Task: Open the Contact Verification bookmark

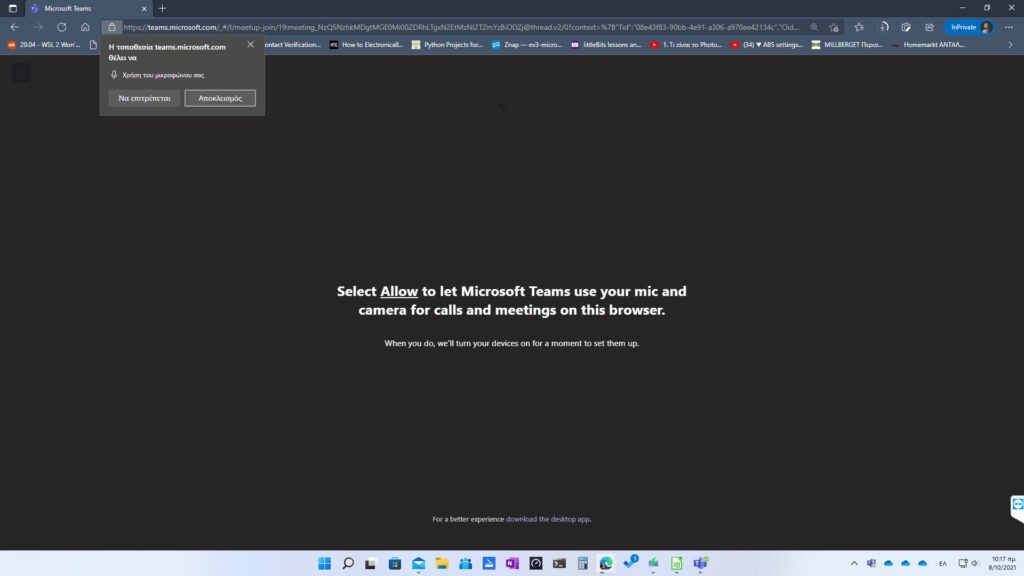Action: coord(293,44)
